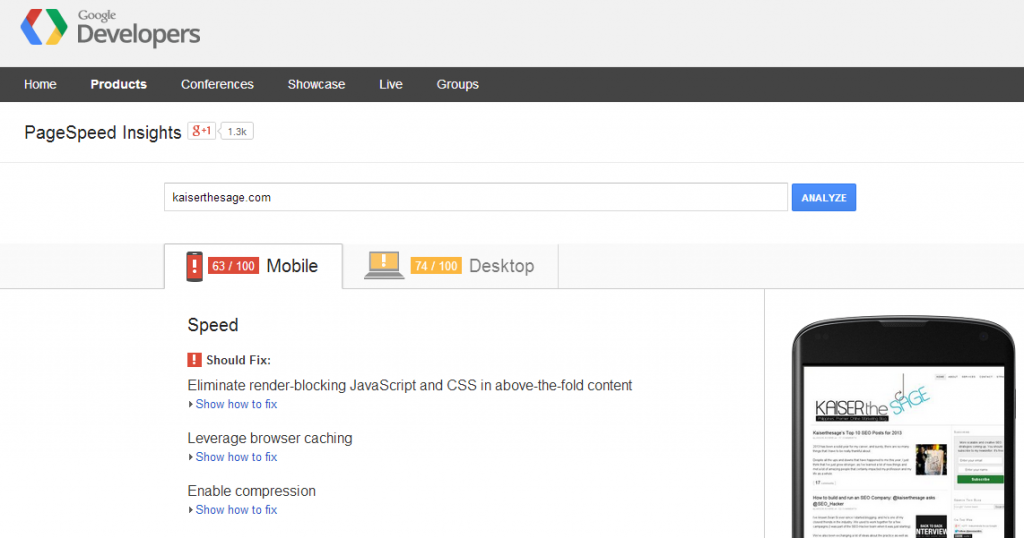Click the Should Fix: label

tap(238, 360)
